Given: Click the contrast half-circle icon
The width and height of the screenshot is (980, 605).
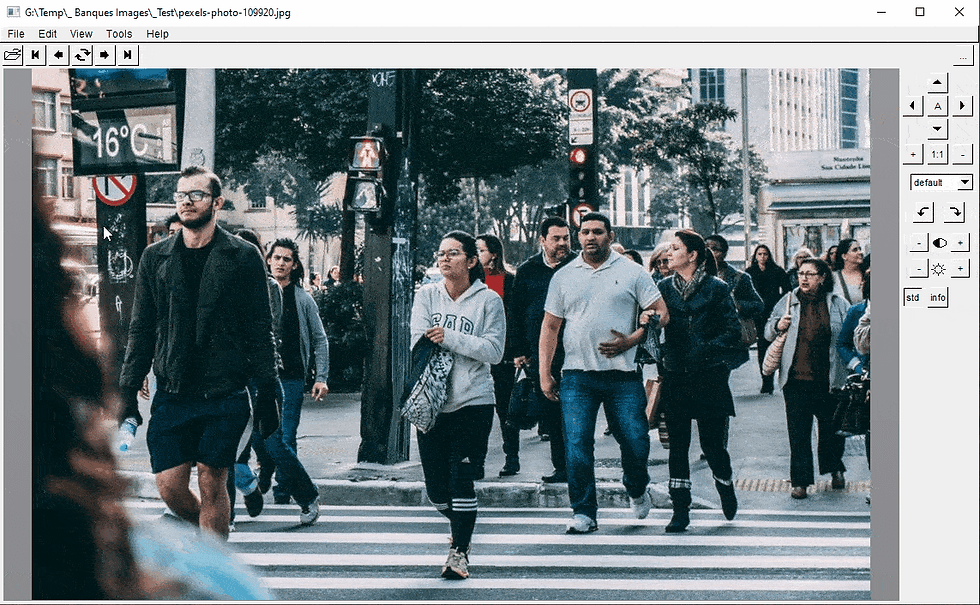Looking at the screenshot, I should point(939,243).
